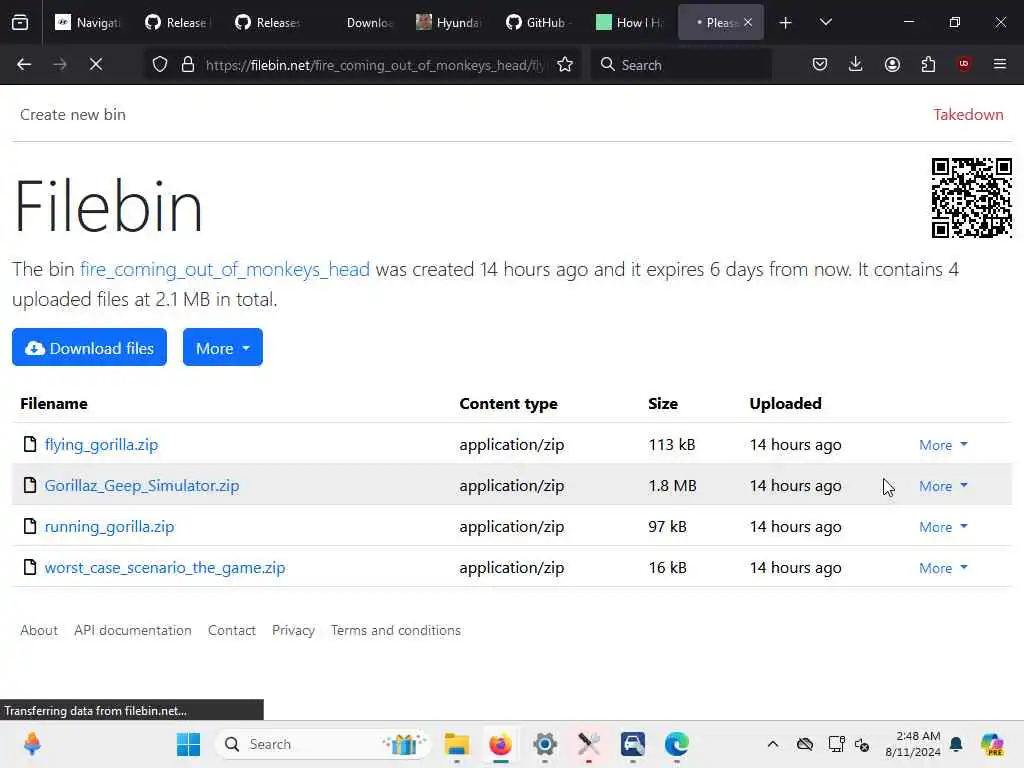
Task: Open the Copilot Preview taskbar icon
Action: click(x=992, y=744)
